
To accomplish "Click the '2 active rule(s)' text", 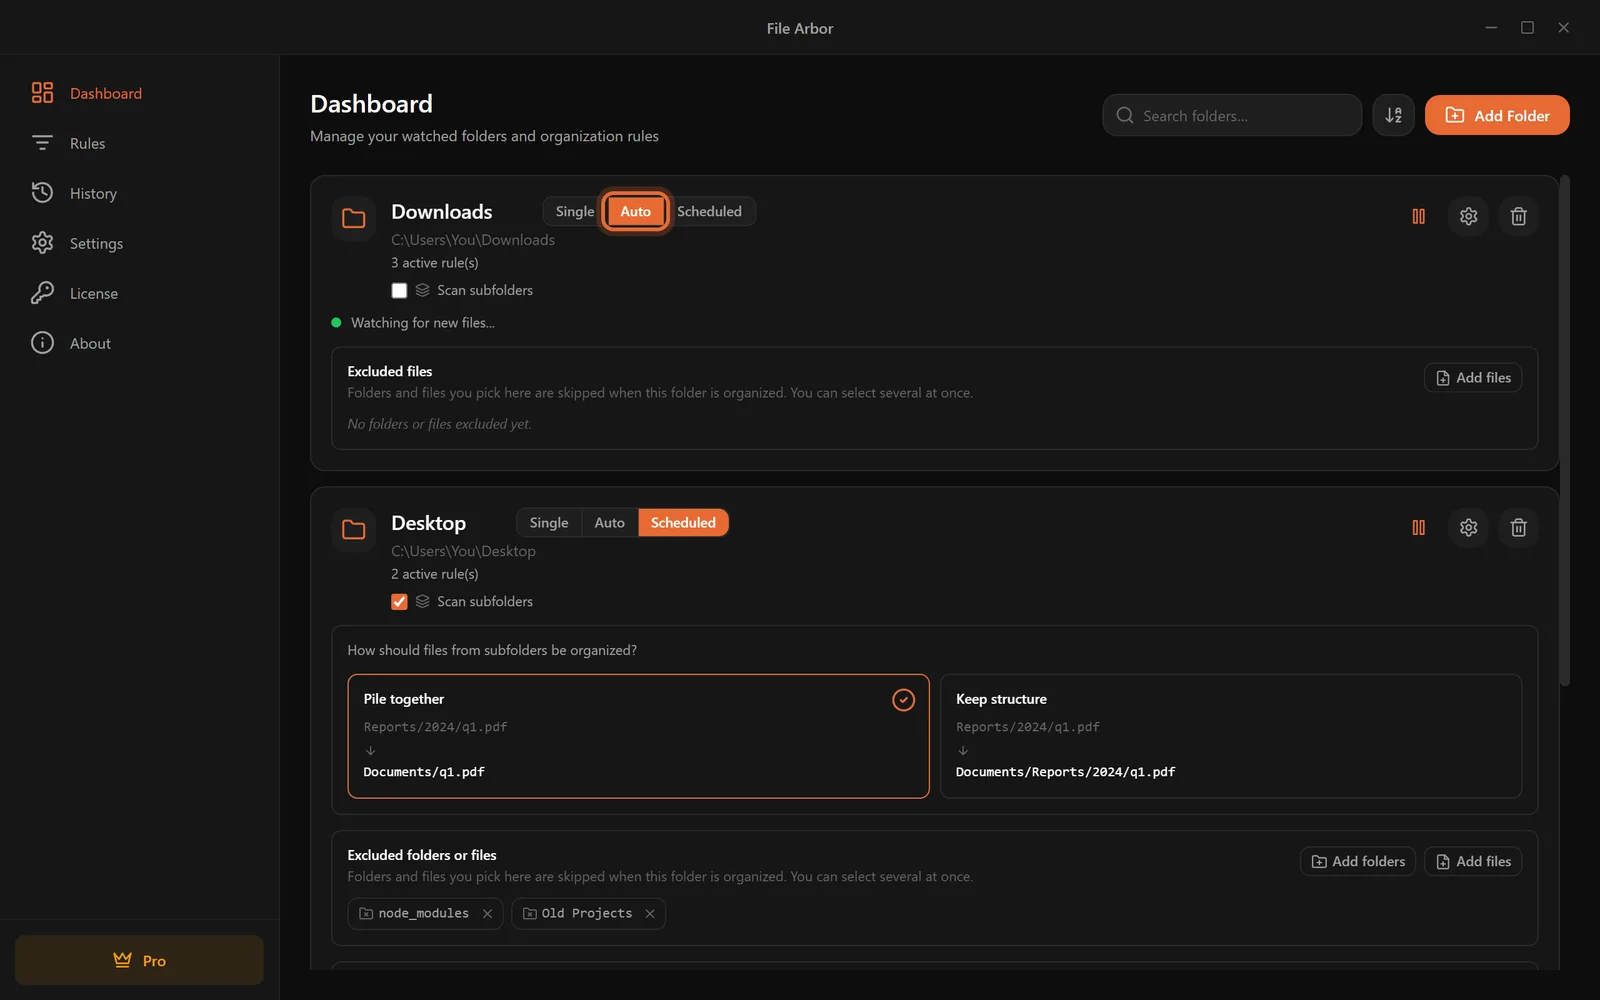I will click(435, 574).
